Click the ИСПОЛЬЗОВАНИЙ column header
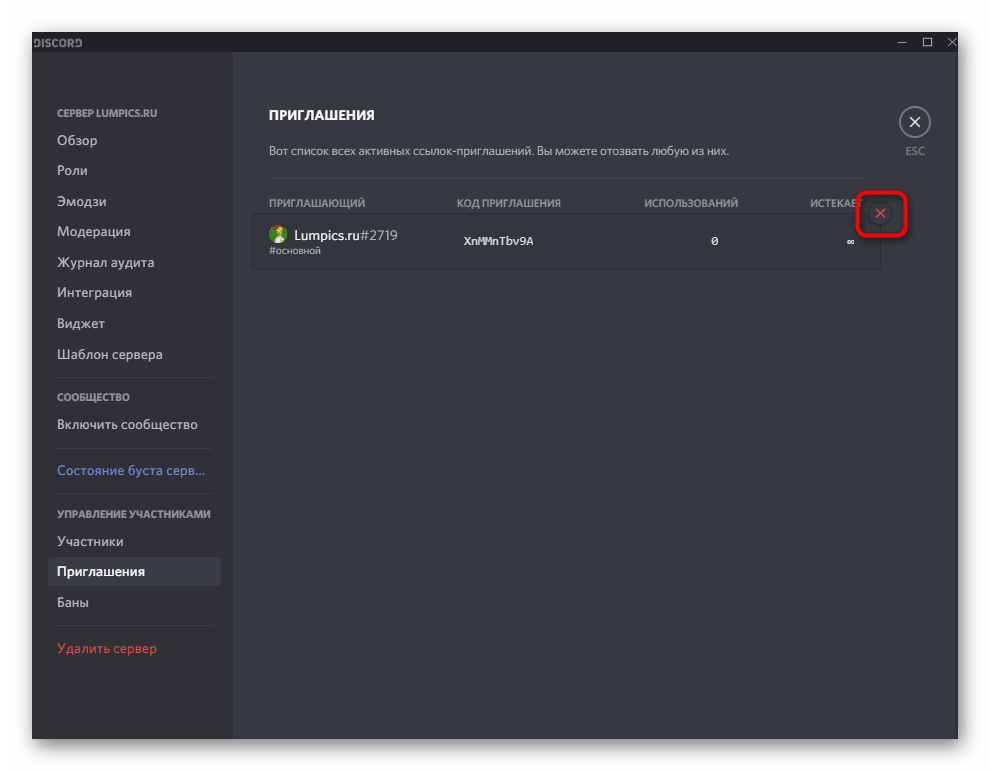 coord(692,202)
